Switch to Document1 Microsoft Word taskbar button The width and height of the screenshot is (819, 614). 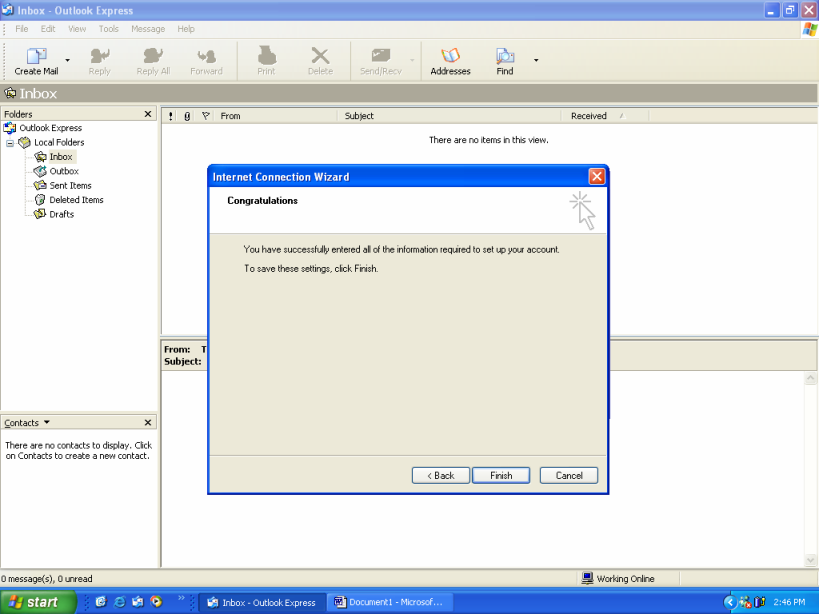click(389, 602)
